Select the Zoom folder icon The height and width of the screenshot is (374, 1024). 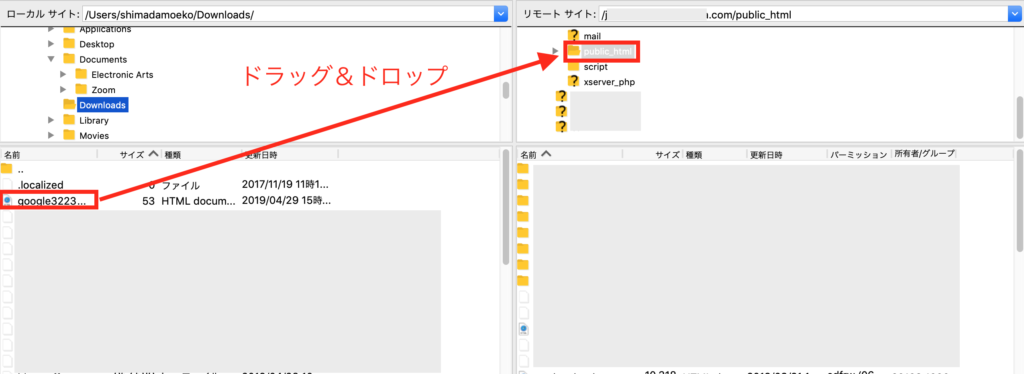click(x=81, y=89)
